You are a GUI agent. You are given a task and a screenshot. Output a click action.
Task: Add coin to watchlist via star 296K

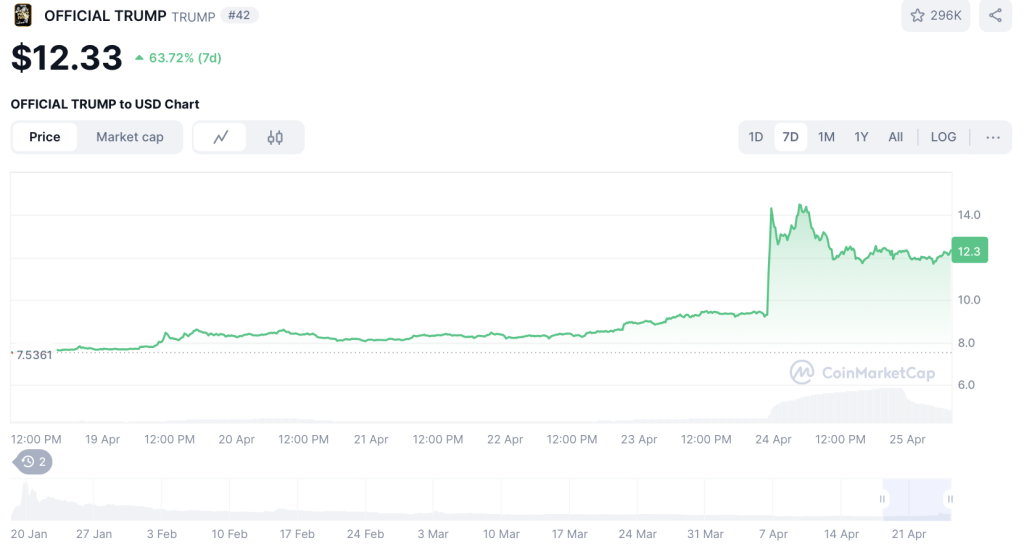pos(935,16)
